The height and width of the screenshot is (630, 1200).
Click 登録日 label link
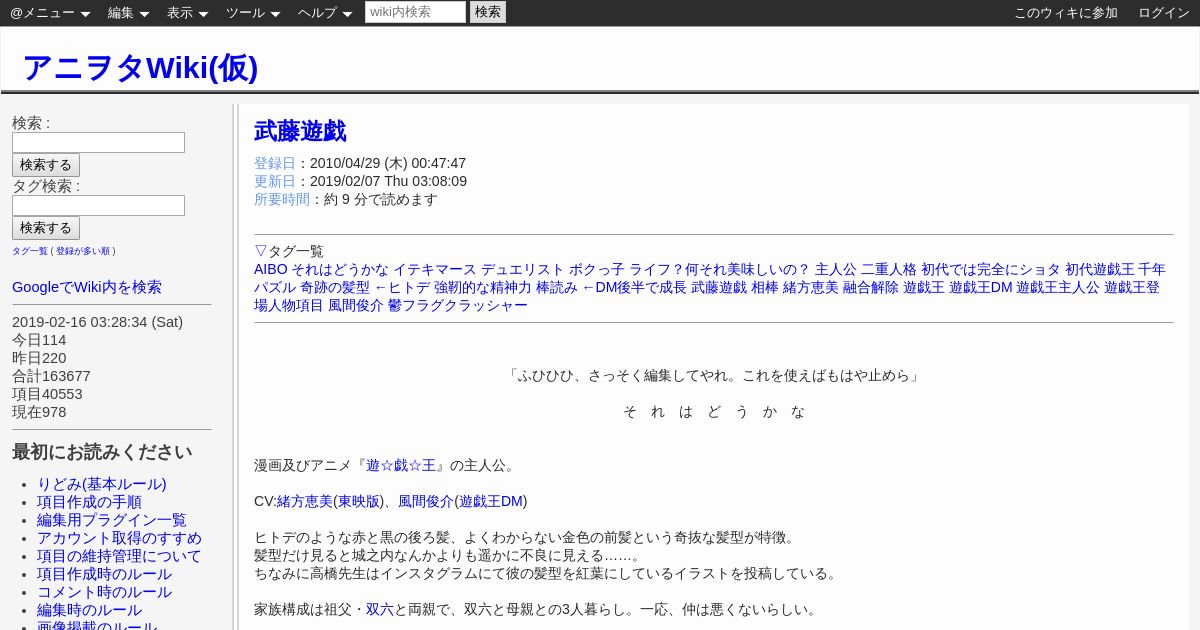click(x=275, y=163)
